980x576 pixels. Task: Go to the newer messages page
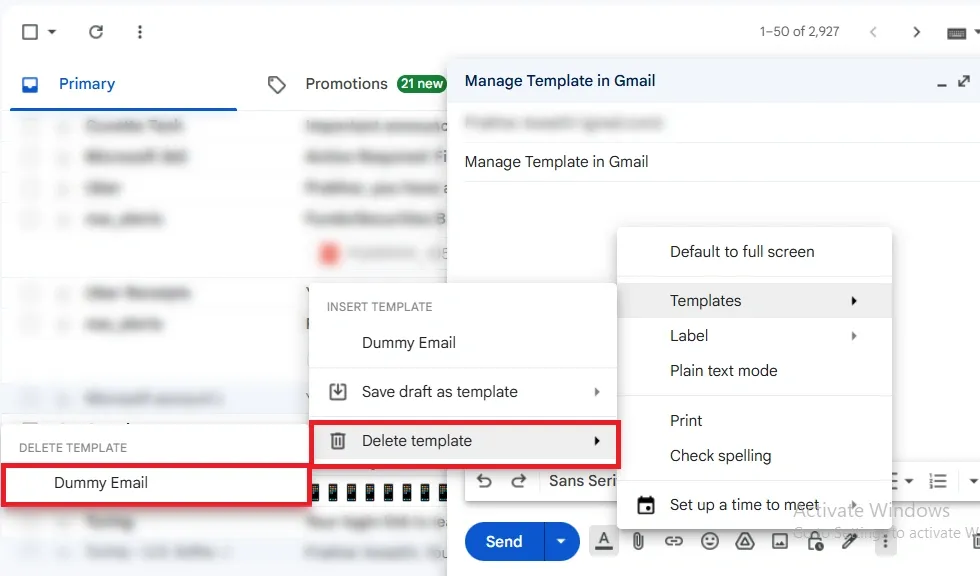click(x=873, y=32)
